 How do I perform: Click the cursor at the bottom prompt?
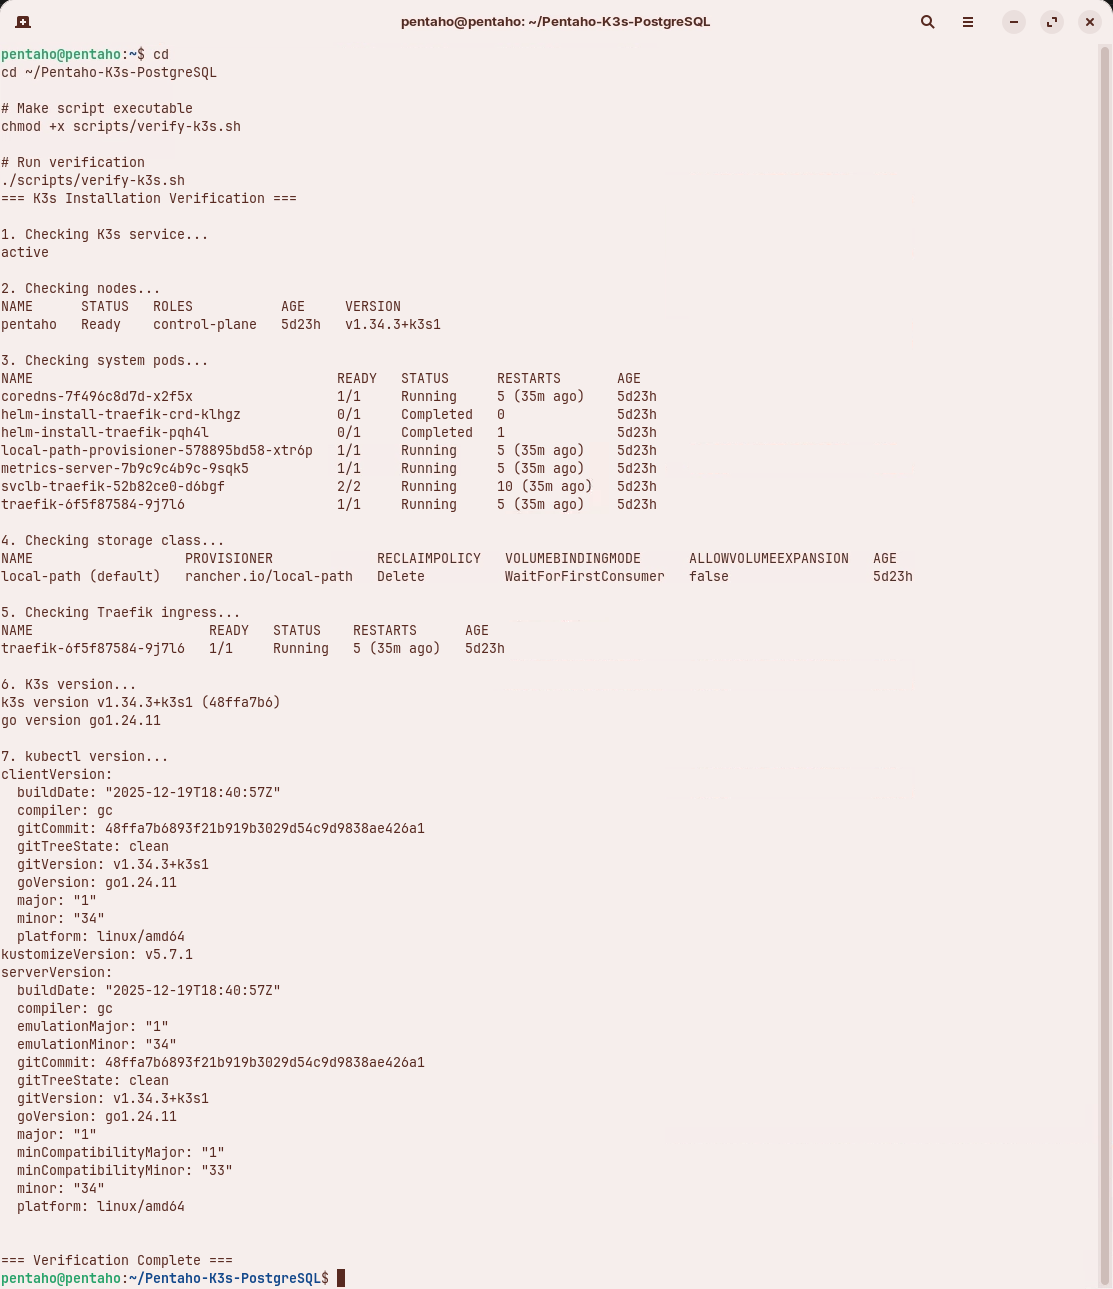[341, 1278]
